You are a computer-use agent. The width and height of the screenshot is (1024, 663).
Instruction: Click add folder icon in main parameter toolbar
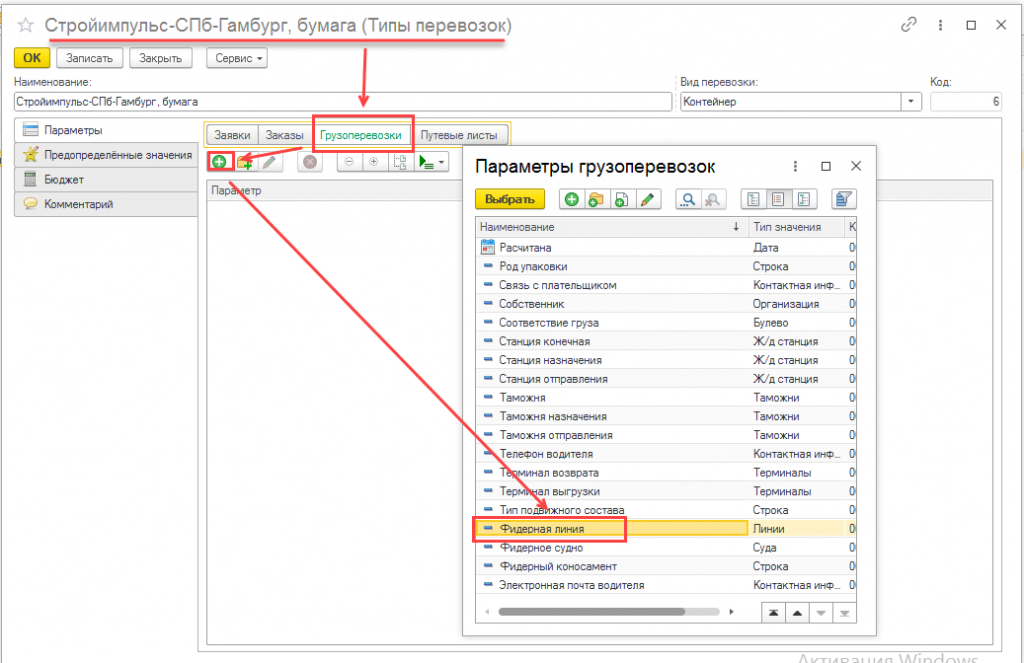245,161
